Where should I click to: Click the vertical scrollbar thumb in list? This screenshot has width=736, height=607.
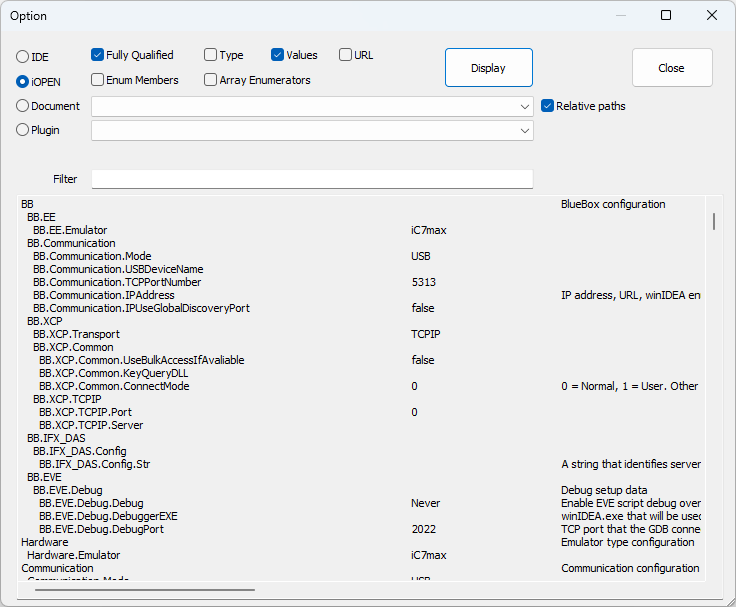[x=713, y=221]
